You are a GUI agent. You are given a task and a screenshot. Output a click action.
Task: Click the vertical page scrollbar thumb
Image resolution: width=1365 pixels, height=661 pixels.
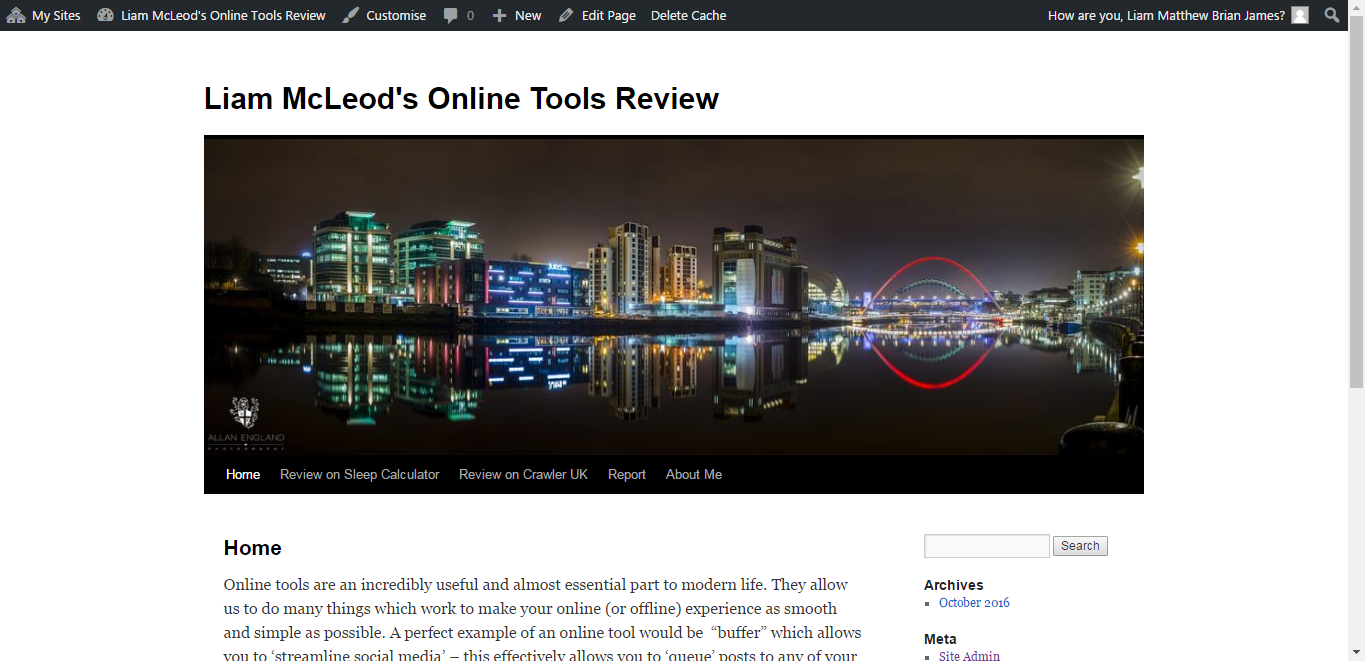click(1356, 210)
